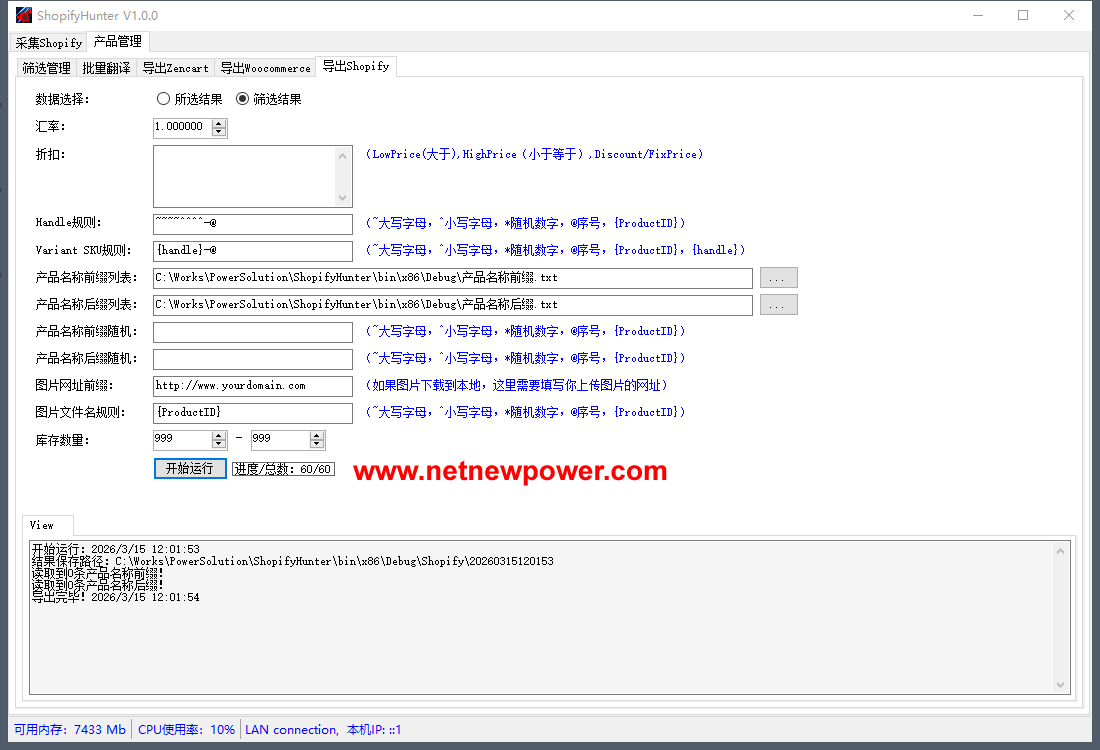
Task: Decrease the 汇率 value with down arrow
Action: tap(219, 132)
